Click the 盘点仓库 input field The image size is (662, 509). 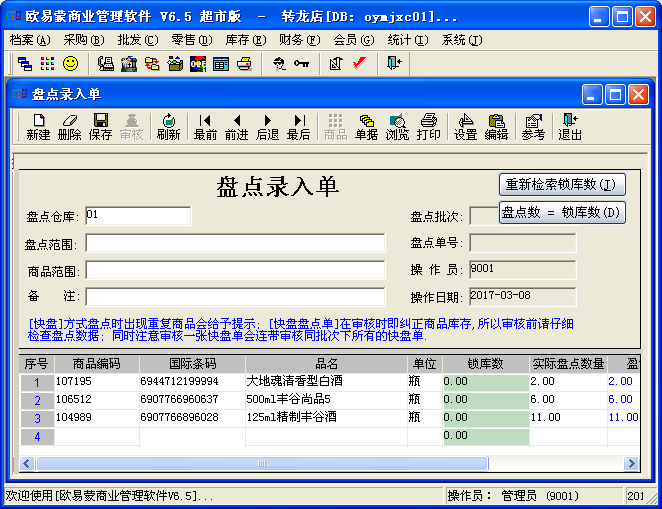pos(138,216)
